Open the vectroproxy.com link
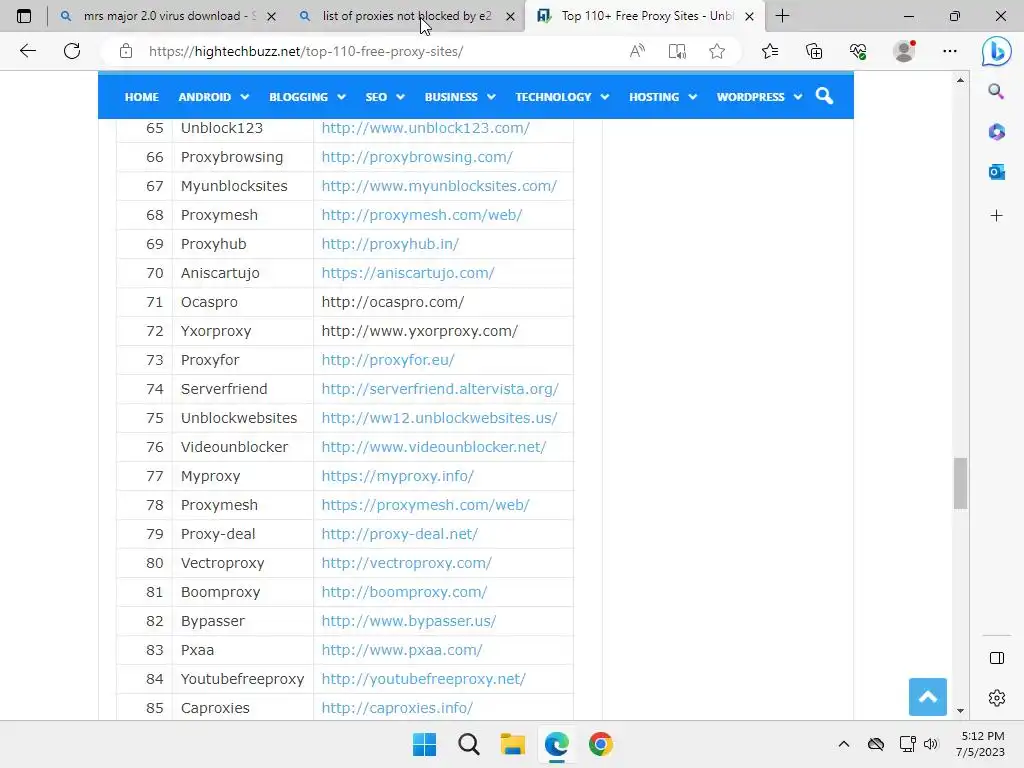This screenshot has height=768, width=1024. 406,563
